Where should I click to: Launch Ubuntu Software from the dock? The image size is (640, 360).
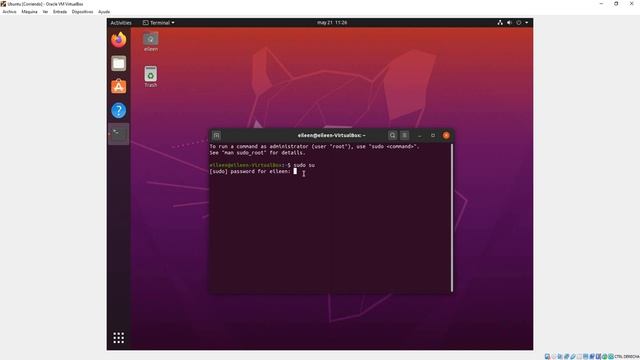click(119, 87)
